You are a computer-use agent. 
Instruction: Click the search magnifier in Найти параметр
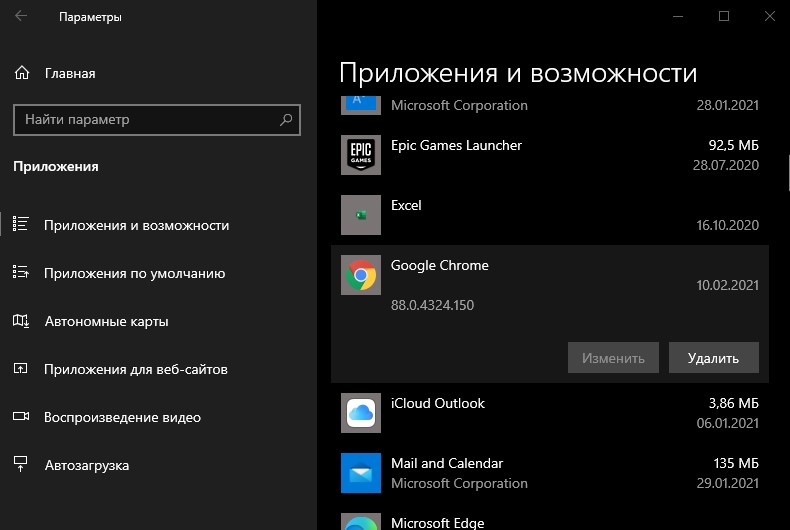[x=286, y=119]
